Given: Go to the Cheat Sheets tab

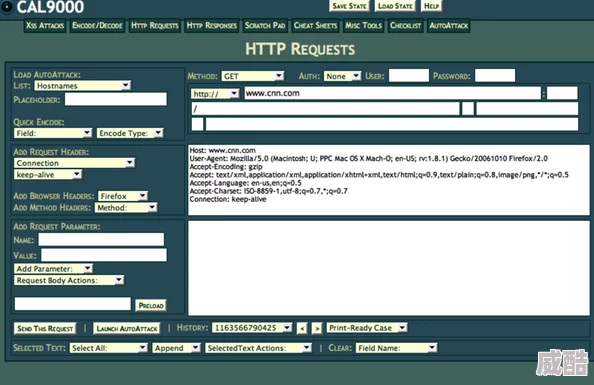Looking at the screenshot, I should (x=315, y=26).
